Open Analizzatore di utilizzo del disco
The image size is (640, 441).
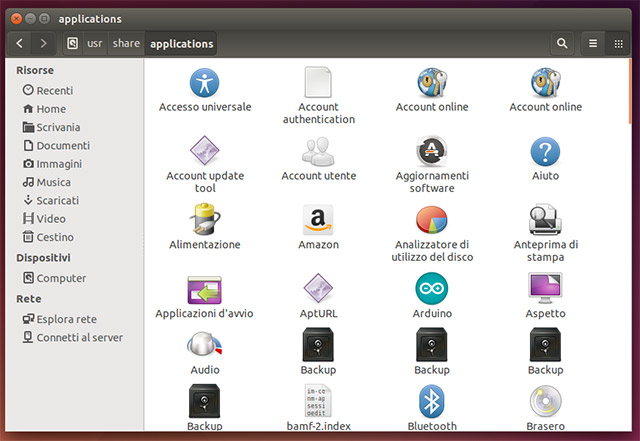[x=432, y=220]
